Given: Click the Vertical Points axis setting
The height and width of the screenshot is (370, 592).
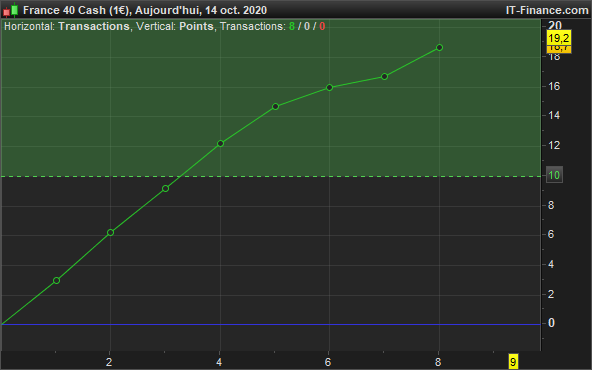Looking at the screenshot, I should click(175, 26).
